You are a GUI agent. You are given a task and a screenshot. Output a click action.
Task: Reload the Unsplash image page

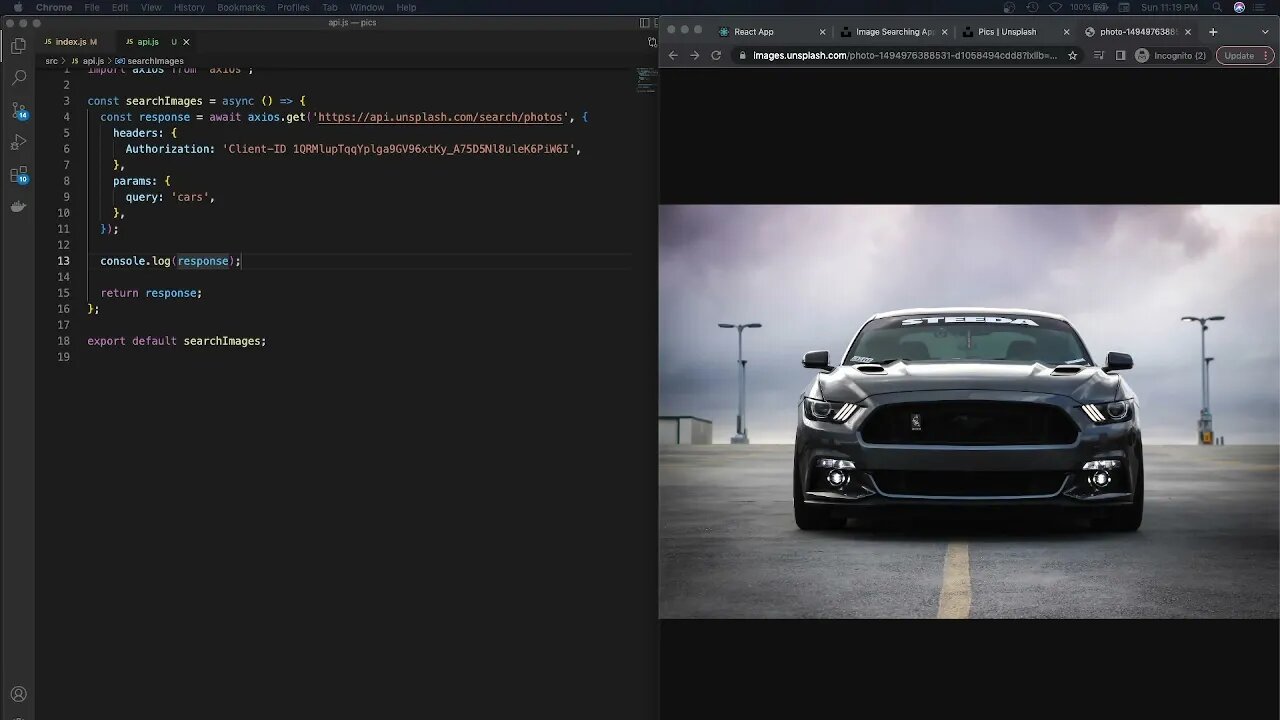coord(716,55)
